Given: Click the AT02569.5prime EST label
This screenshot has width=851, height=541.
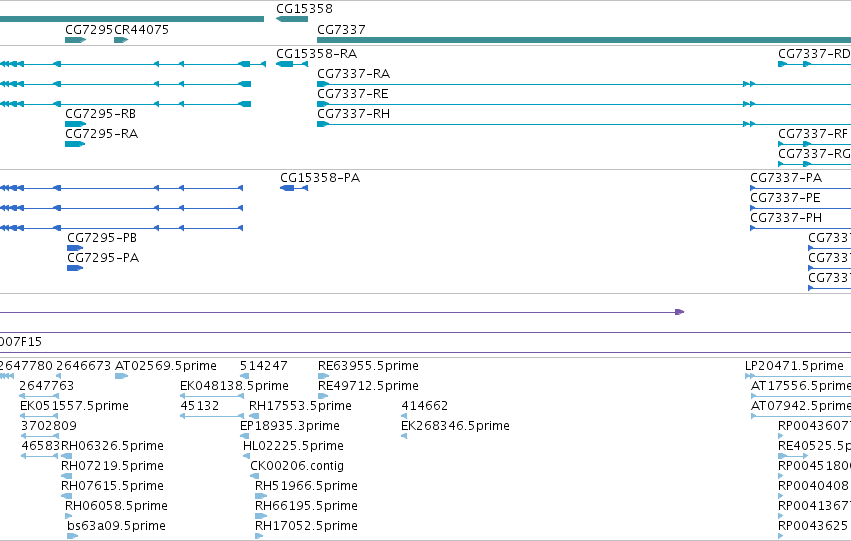Looking at the screenshot, I should pos(166,365).
